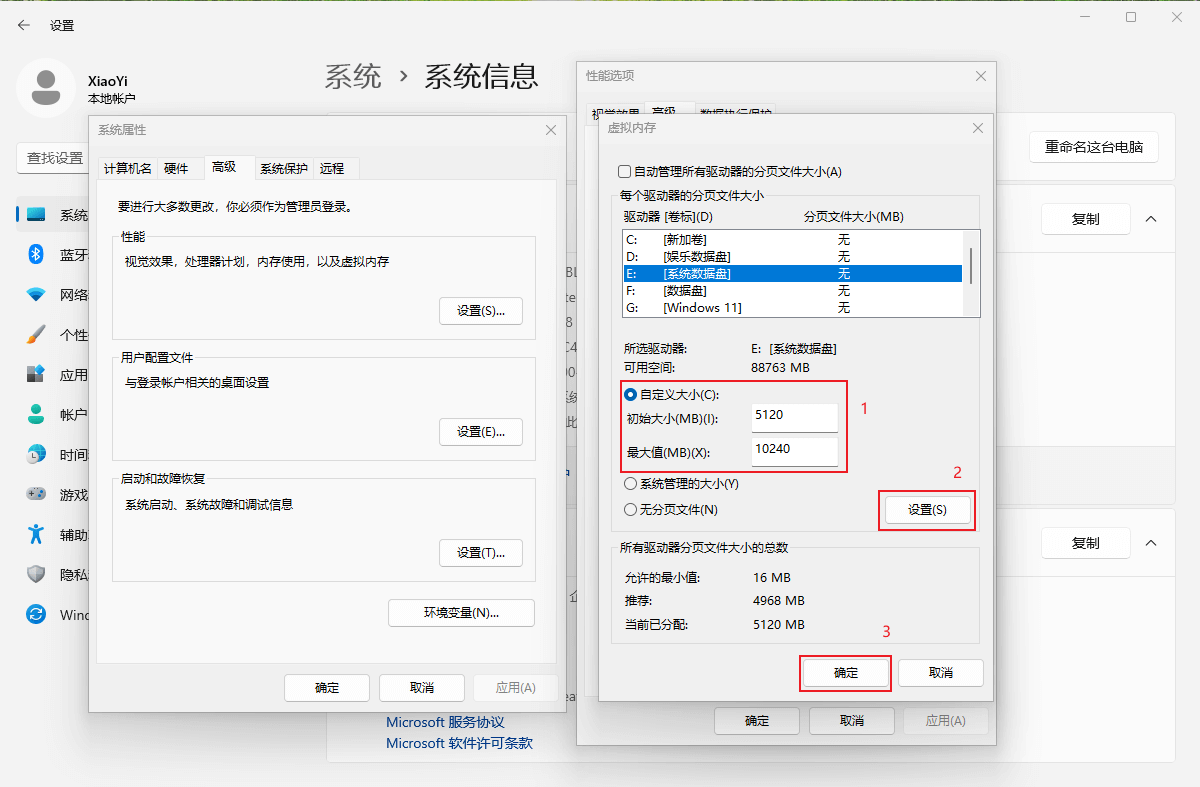
Task: Open the 辅助功能 sidebar icon
Action: click(35, 534)
